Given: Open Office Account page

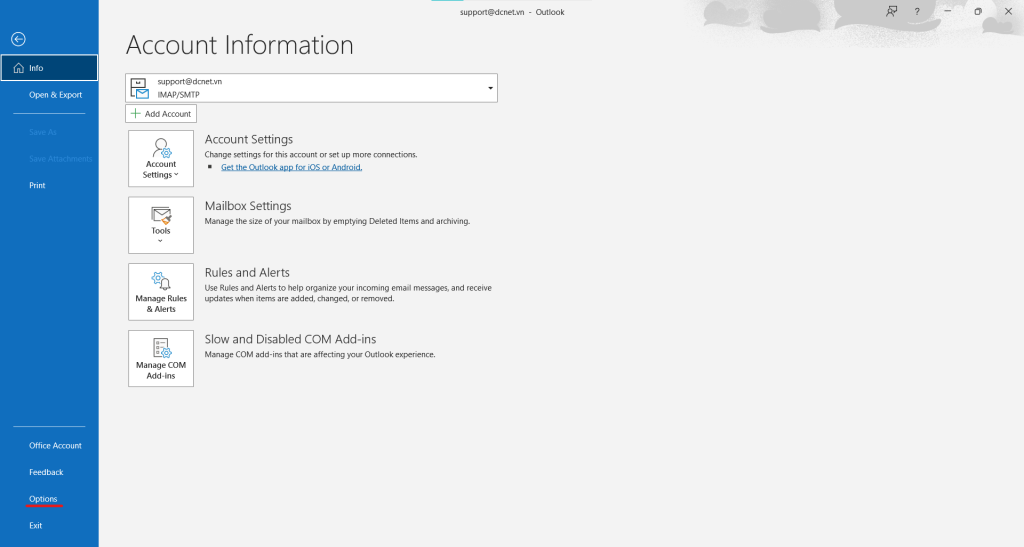Looking at the screenshot, I should pyautogui.click(x=55, y=446).
